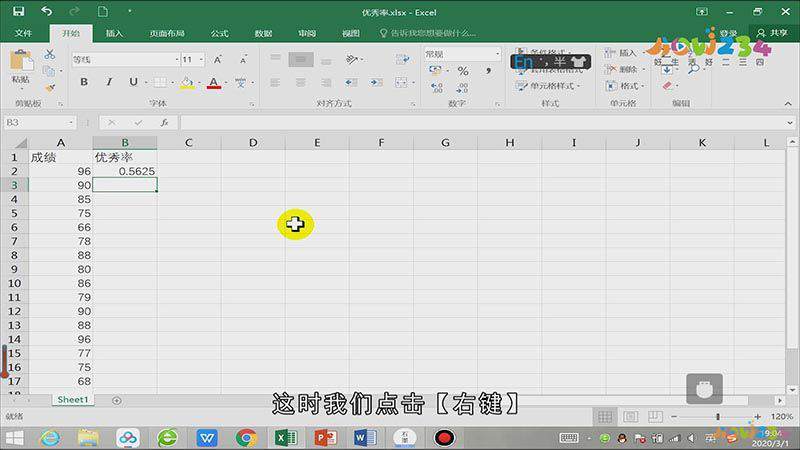Screen dimensions: 800x450
Task: Toggle italic formatting
Action: click(x=109, y=82)
